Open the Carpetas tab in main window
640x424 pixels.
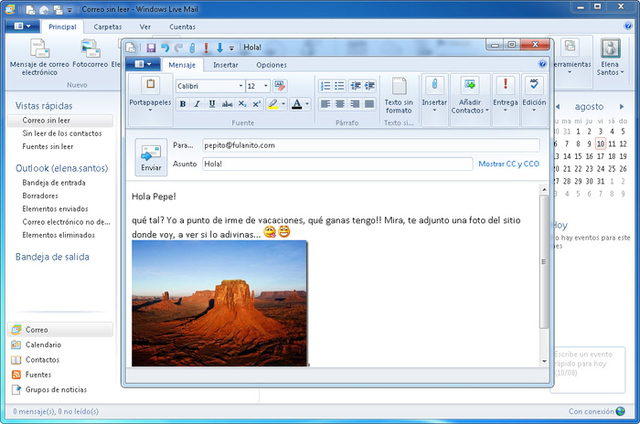(107, 27)
